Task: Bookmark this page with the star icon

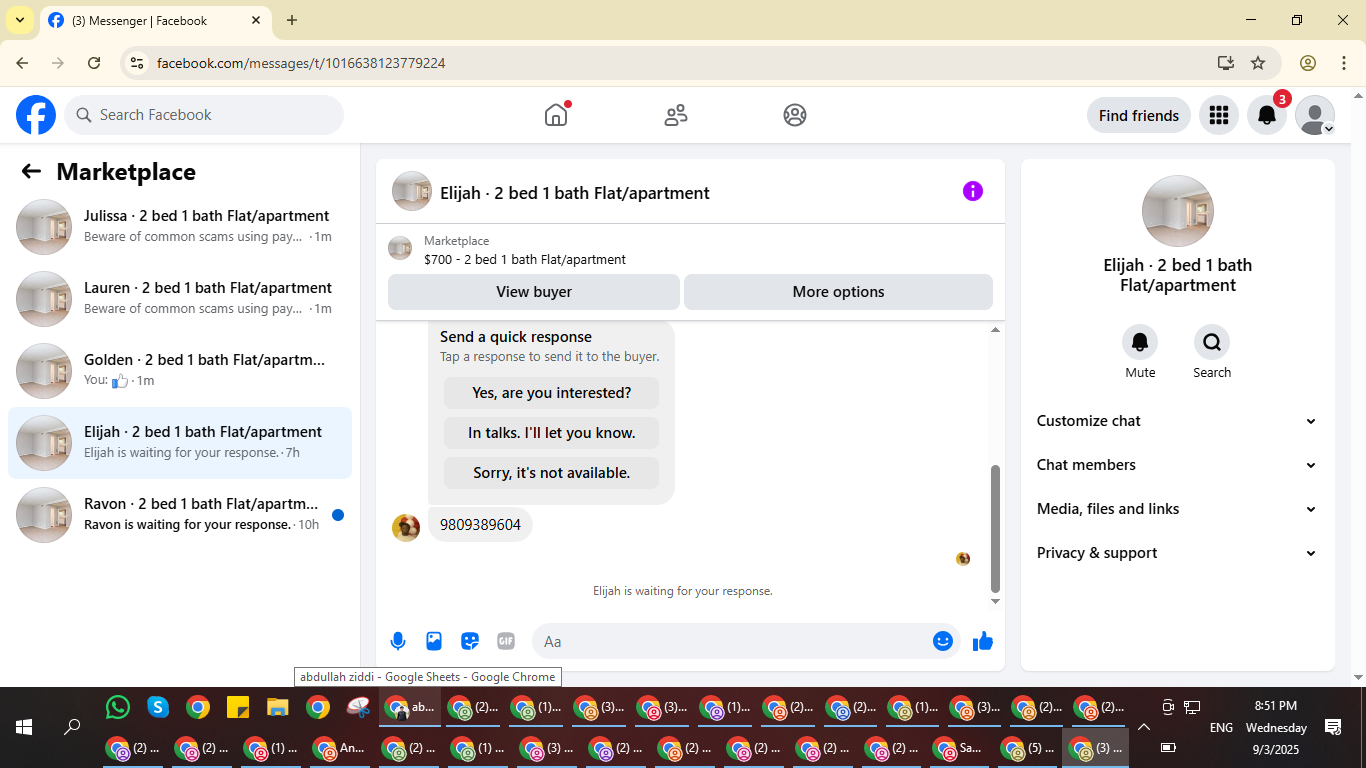Action: coord(1258,63)
